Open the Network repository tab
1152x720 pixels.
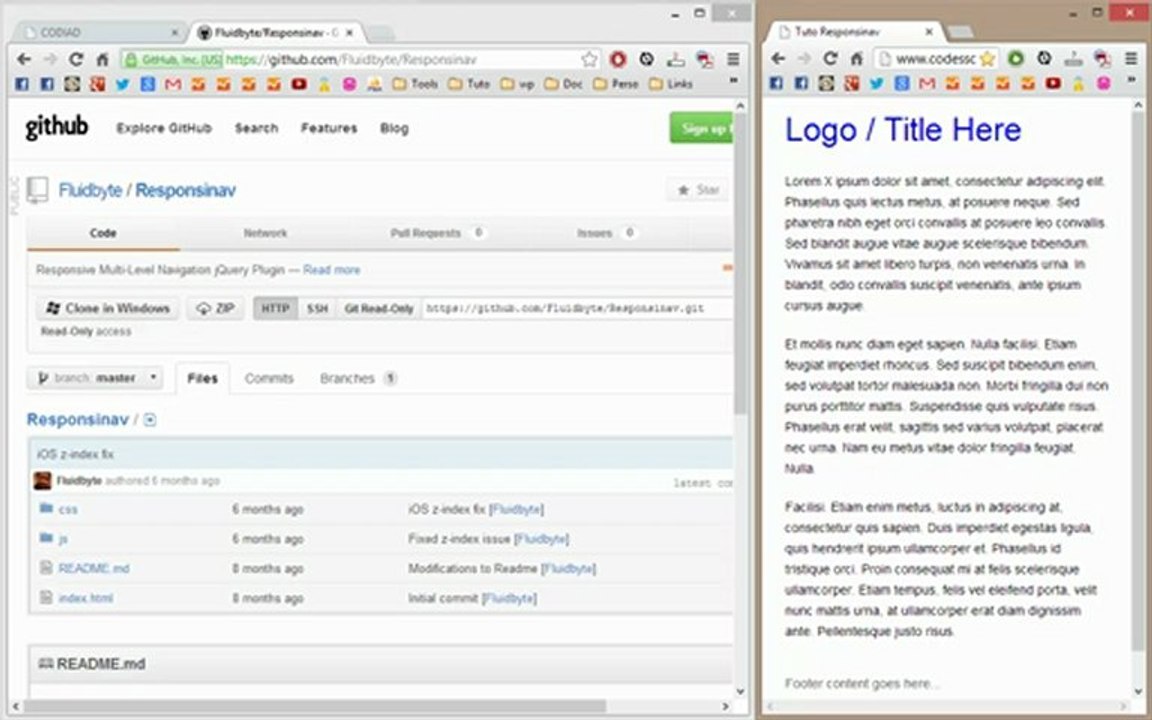(265, 233)
